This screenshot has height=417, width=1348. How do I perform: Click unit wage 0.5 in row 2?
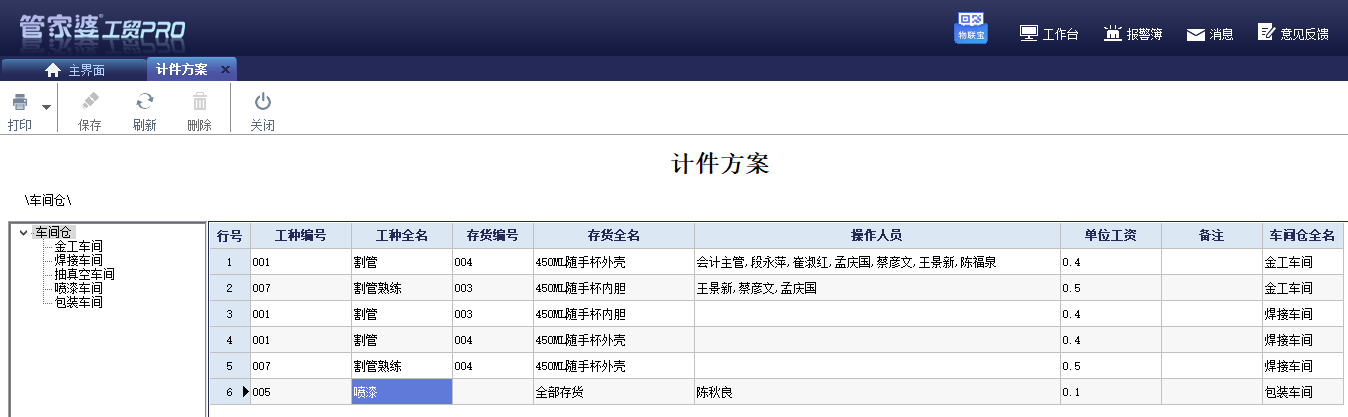tap(1110, 288)
